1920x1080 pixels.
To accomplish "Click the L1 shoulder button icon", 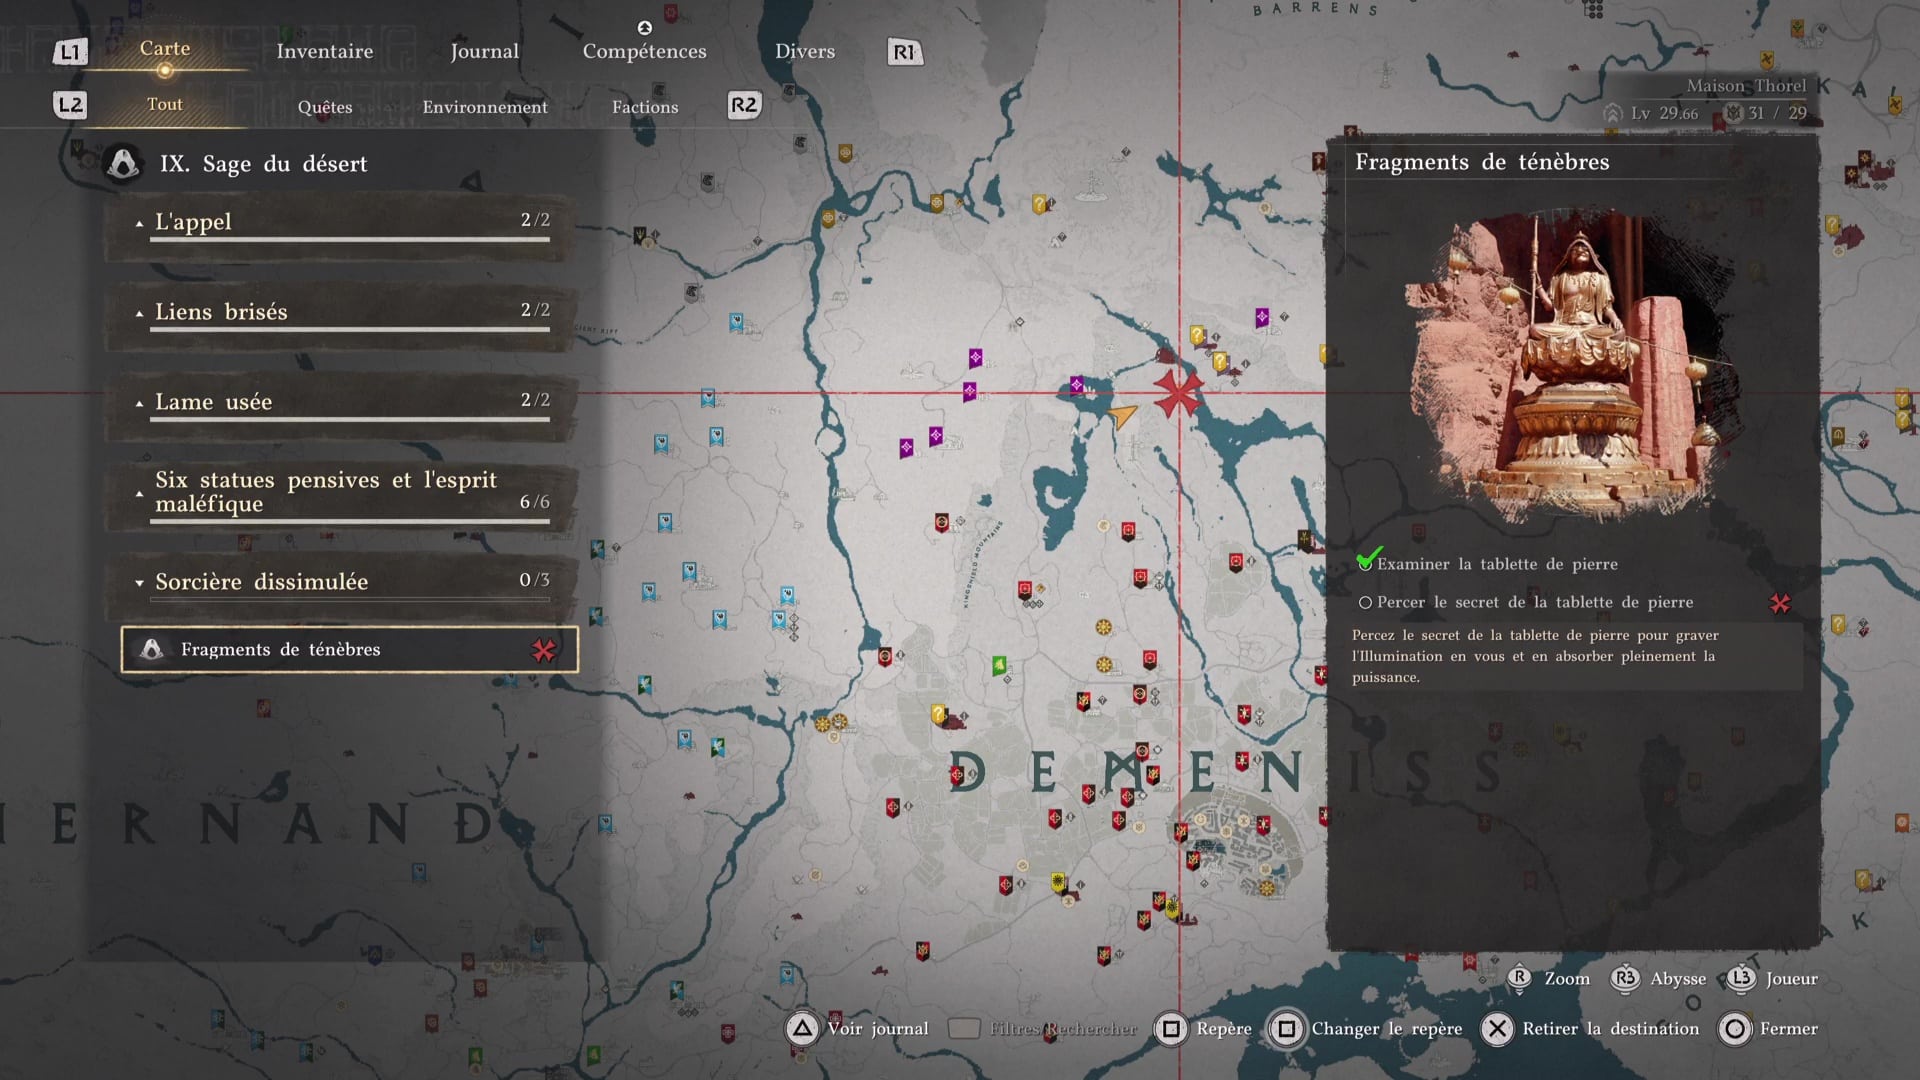I will coord(70,52).
